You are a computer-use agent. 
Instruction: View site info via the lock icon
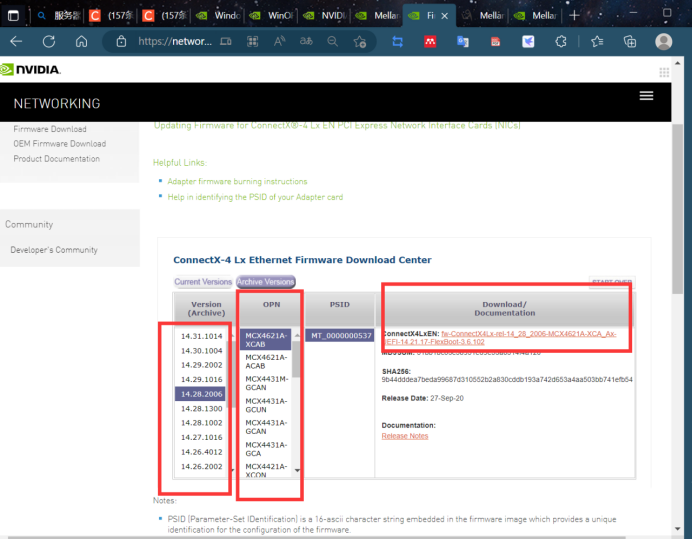pyautogui.click(x=121, y=42)
